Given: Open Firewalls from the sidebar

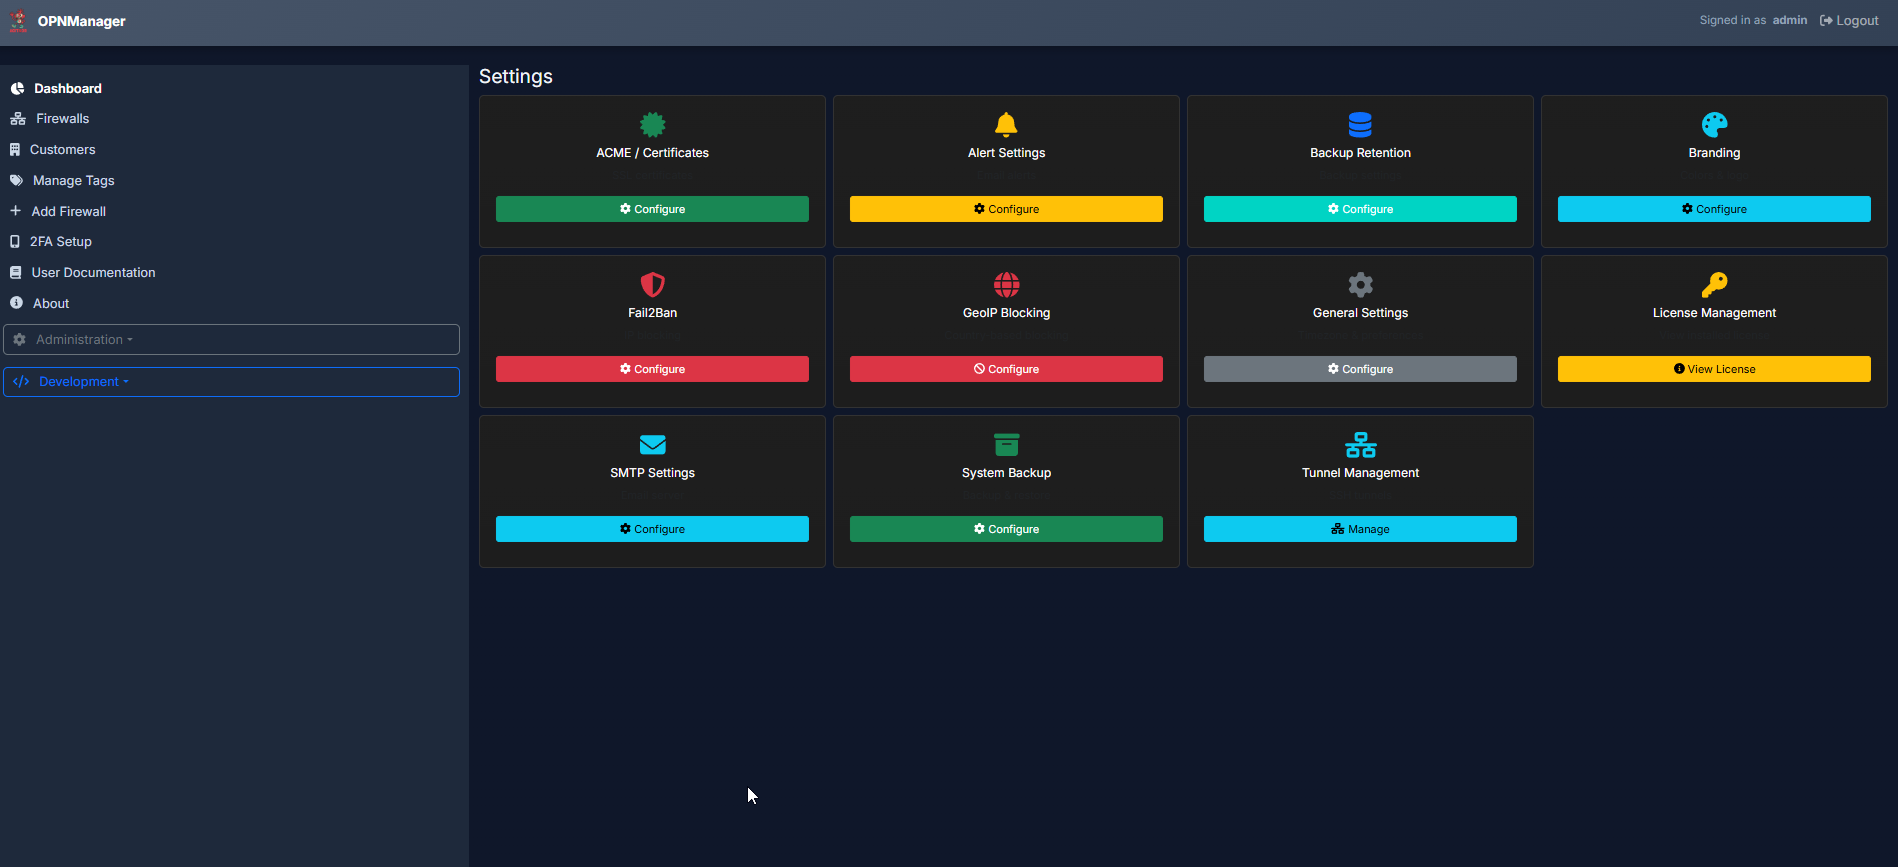Looking at the screenshot, I should coord(62,119).
